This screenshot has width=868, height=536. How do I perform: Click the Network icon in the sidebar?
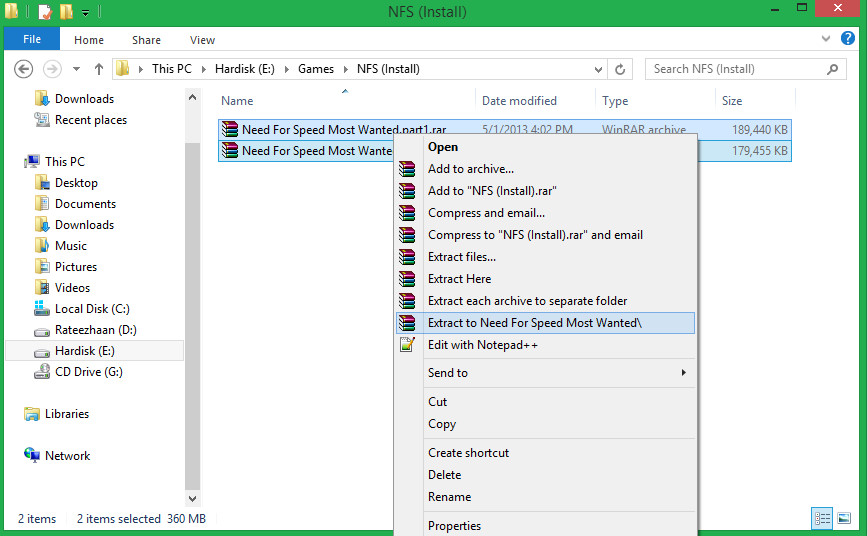pyautogui.click(x=32, y=455)
